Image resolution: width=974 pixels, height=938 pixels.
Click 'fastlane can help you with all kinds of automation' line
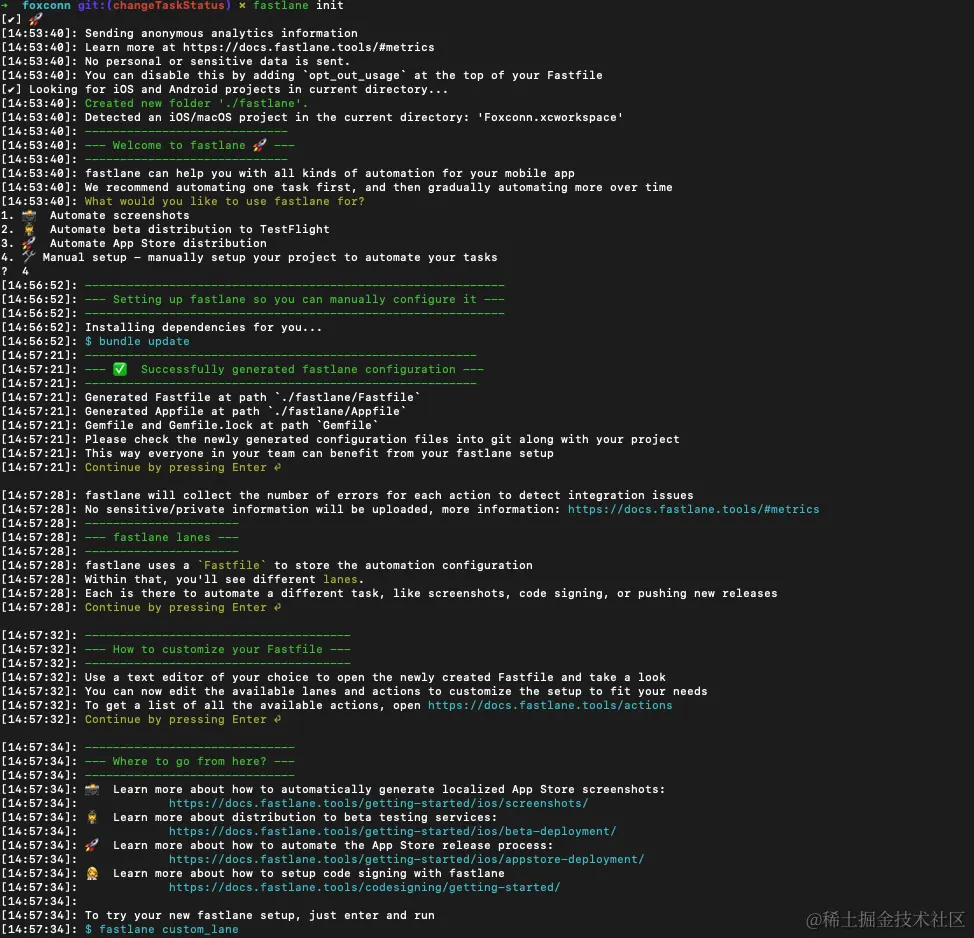tap(330, 173)
